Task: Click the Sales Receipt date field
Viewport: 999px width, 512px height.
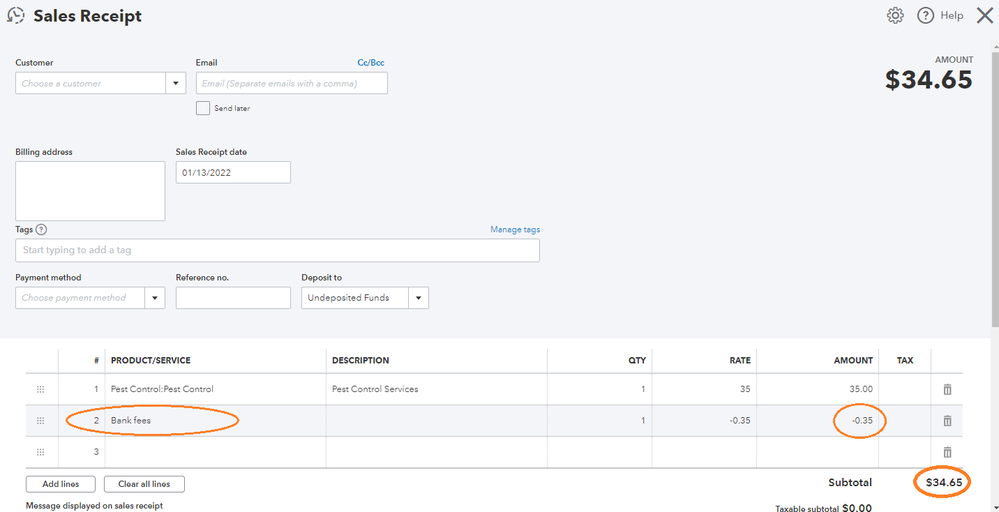Action: [233, 173]
